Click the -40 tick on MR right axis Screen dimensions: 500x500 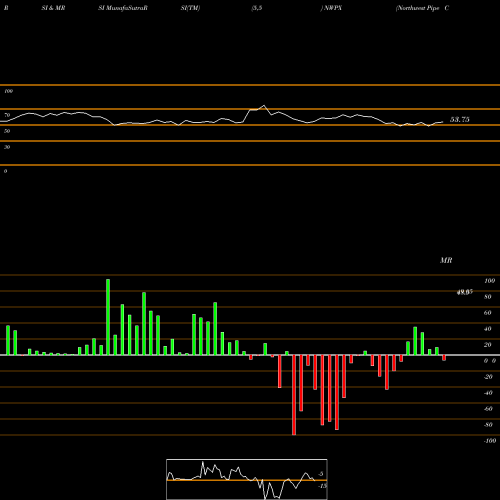[x=488, y=393]
